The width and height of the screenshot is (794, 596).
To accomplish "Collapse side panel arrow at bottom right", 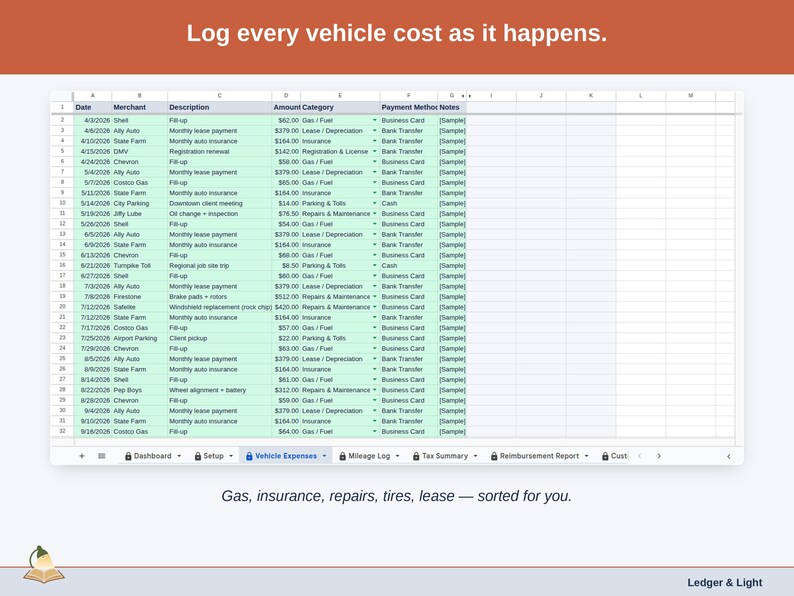I will [728, 456].
